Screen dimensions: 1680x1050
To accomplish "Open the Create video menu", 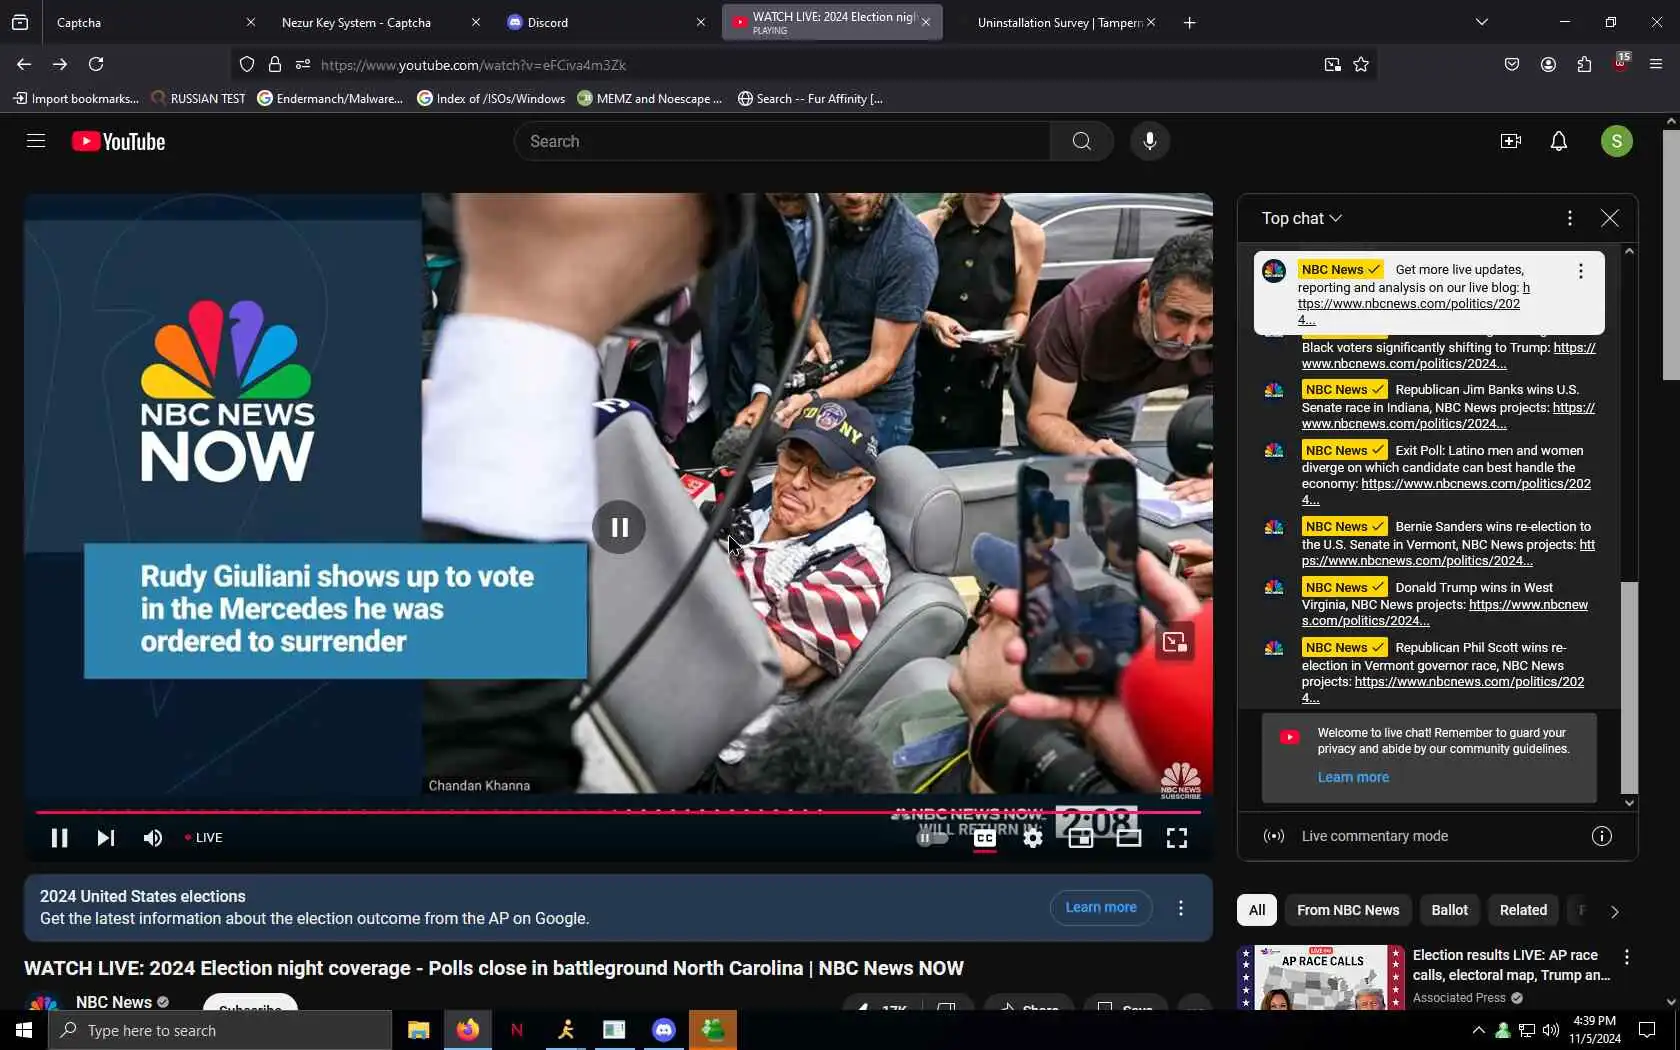I will tap(1510, 141).
